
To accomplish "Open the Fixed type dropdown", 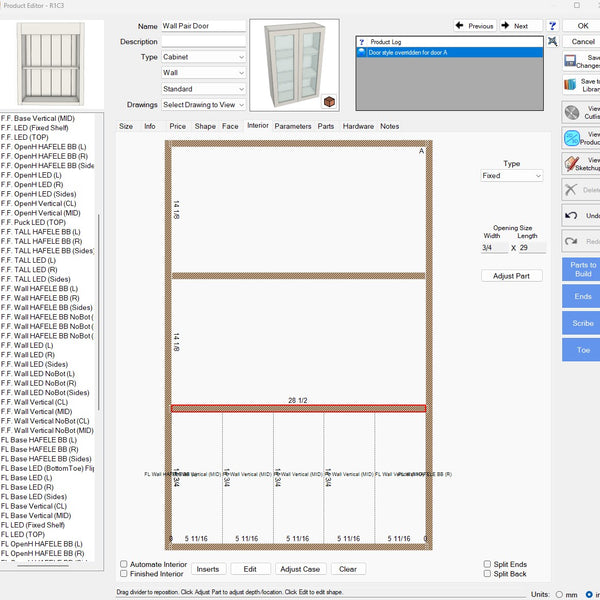I will point(511,176).
